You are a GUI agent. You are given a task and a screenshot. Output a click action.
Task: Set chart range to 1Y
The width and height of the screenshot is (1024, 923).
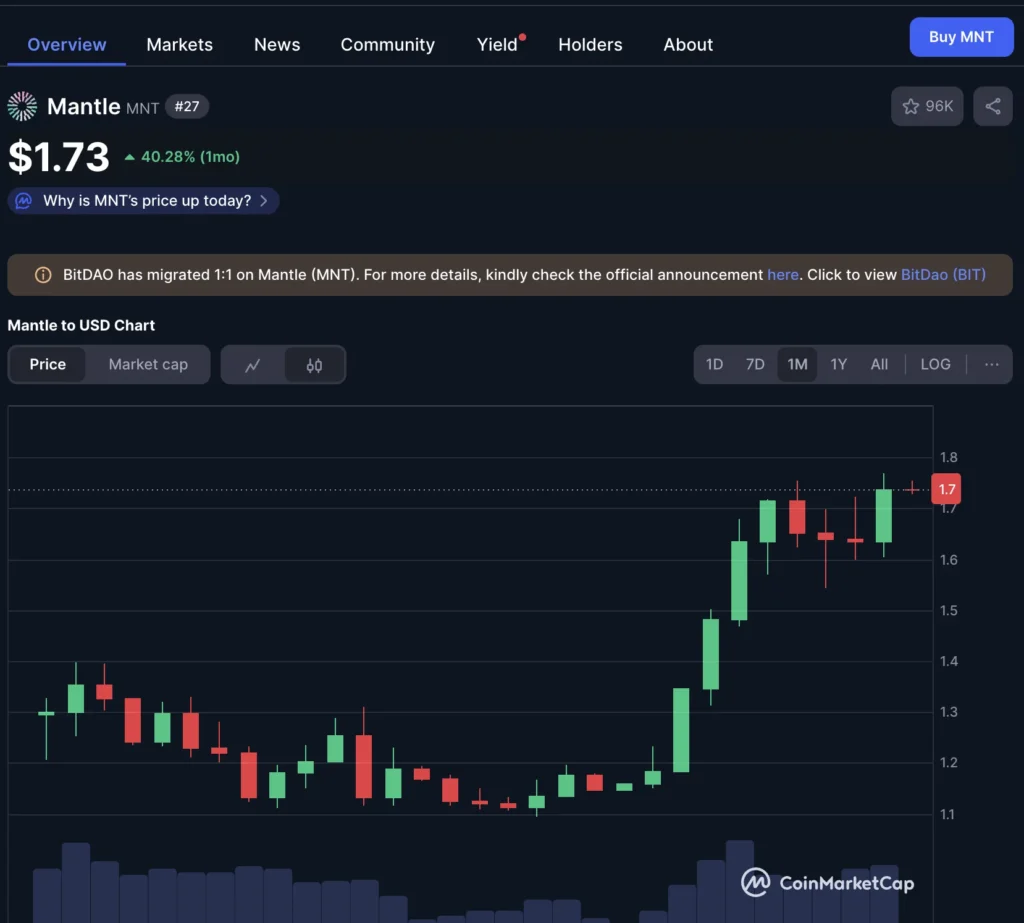tap(839, 364)
